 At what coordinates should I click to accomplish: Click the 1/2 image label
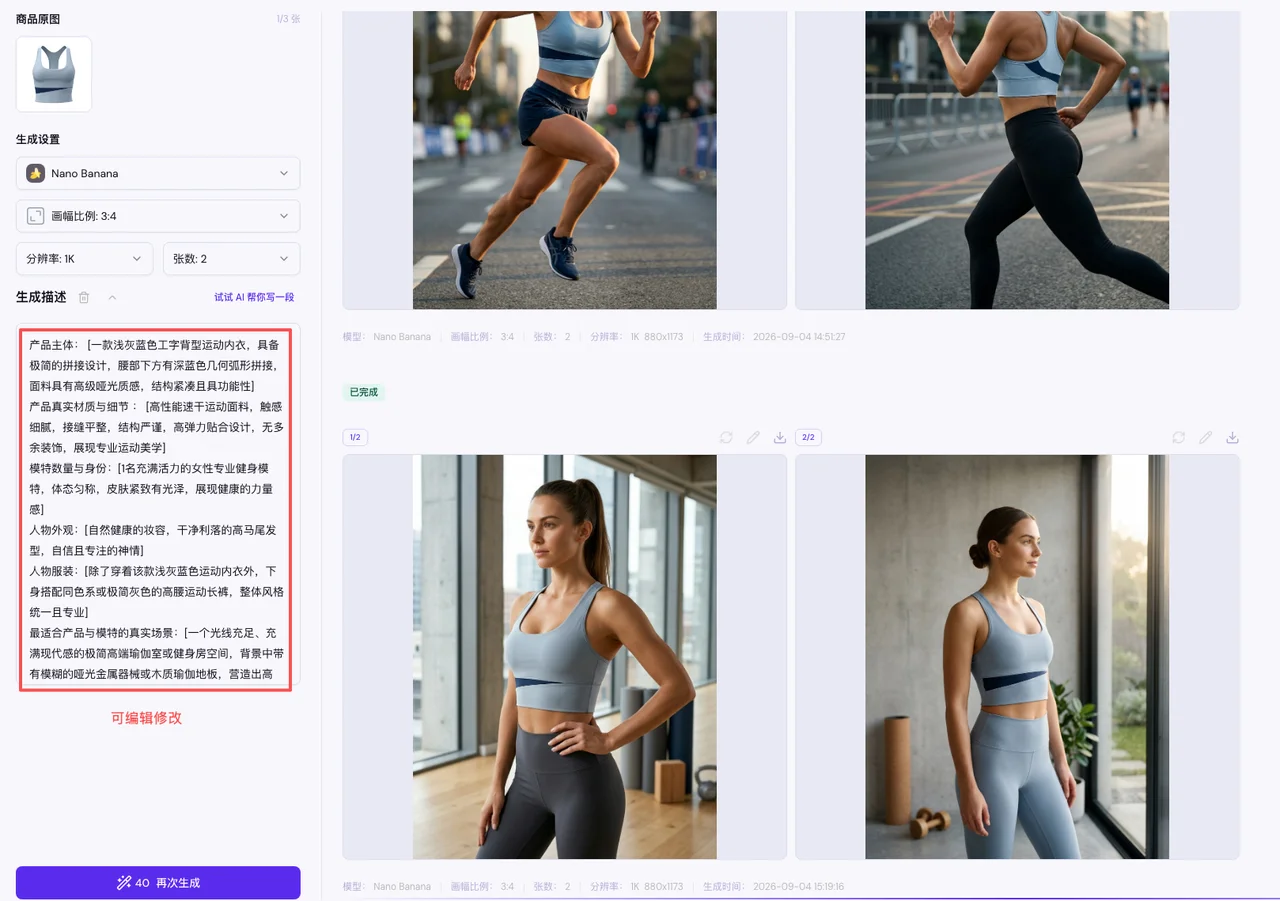pyautogui.click(x=356, y=438)
